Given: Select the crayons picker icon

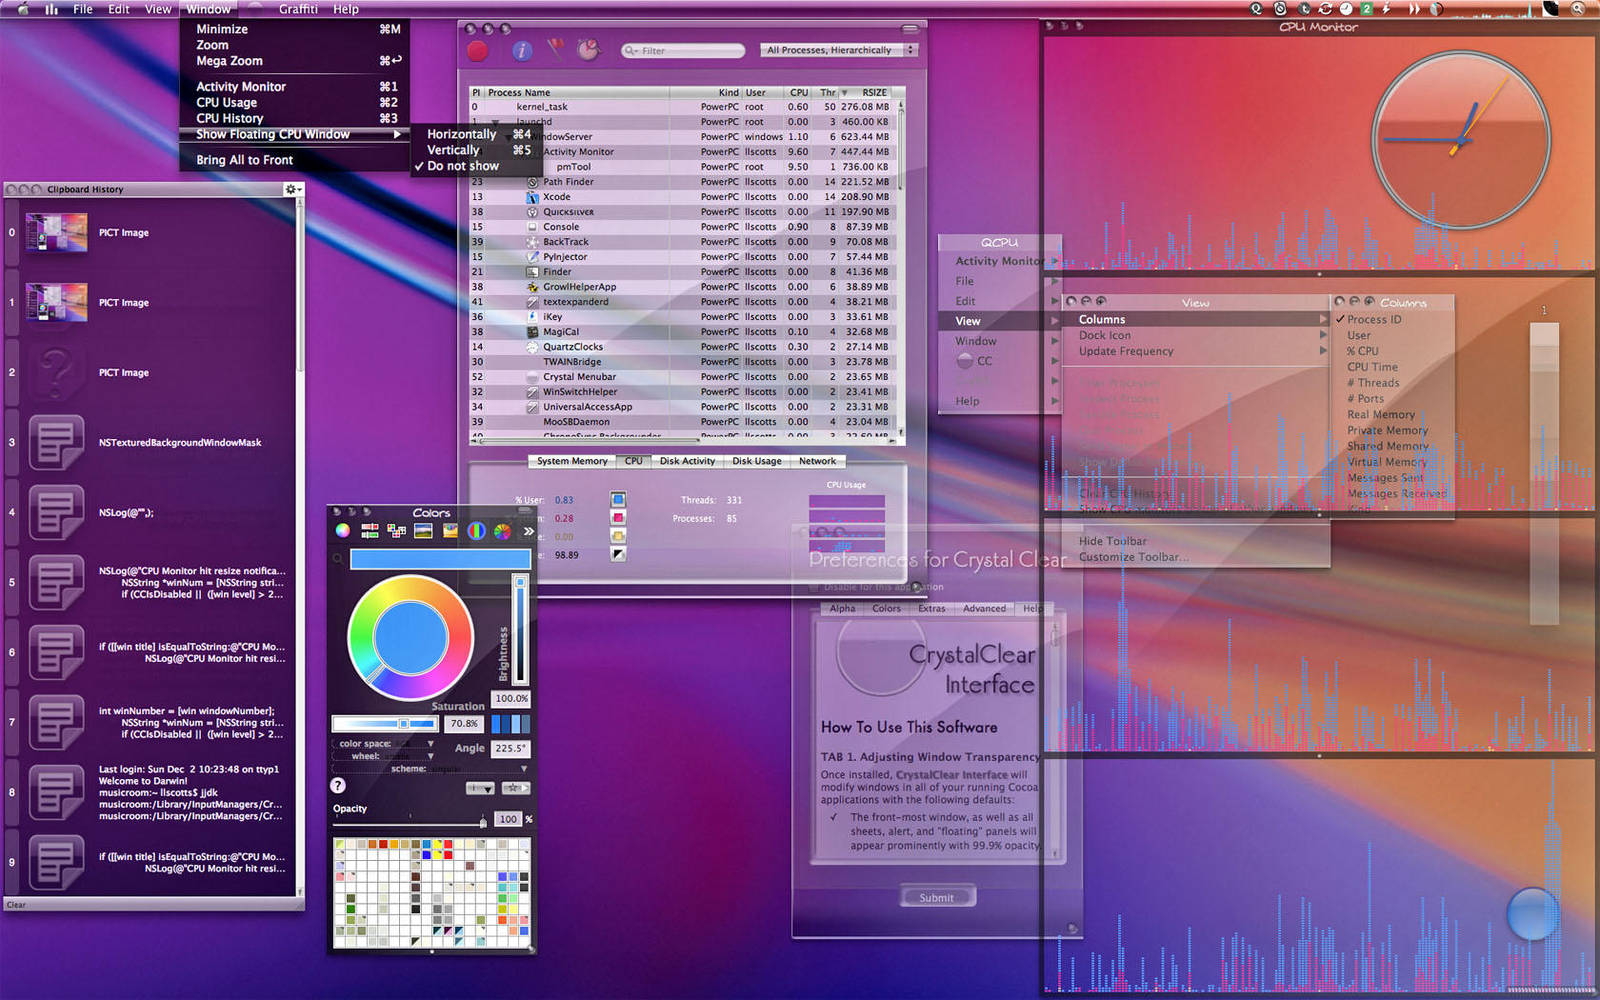Looking at the screenshot, I should pos(450,531).
